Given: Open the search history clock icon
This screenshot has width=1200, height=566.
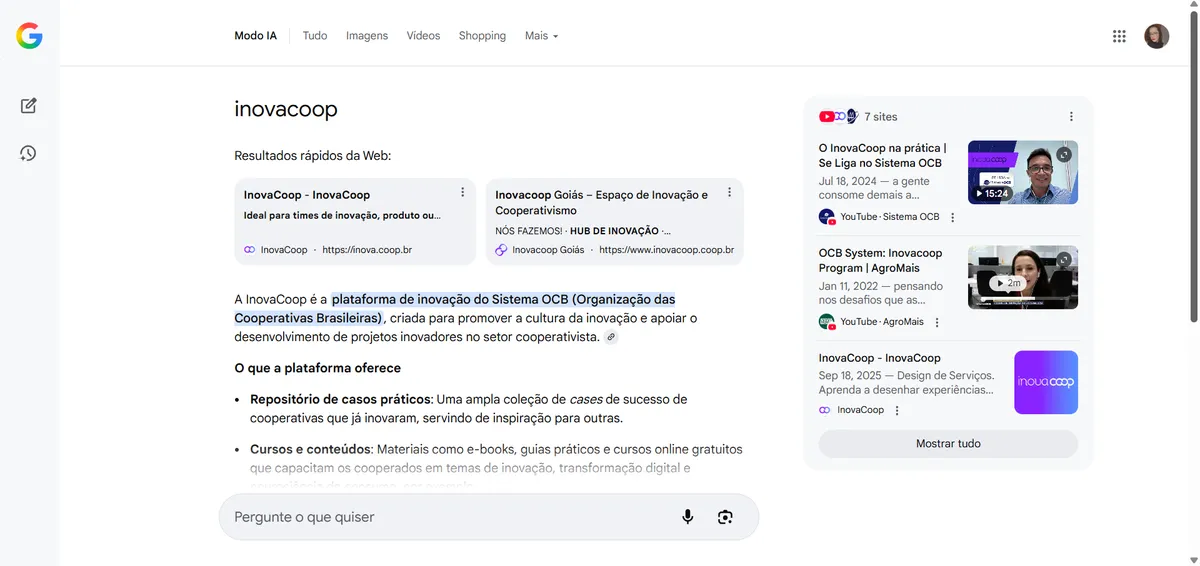Looking at the screenshot, I should pos(29,153).
